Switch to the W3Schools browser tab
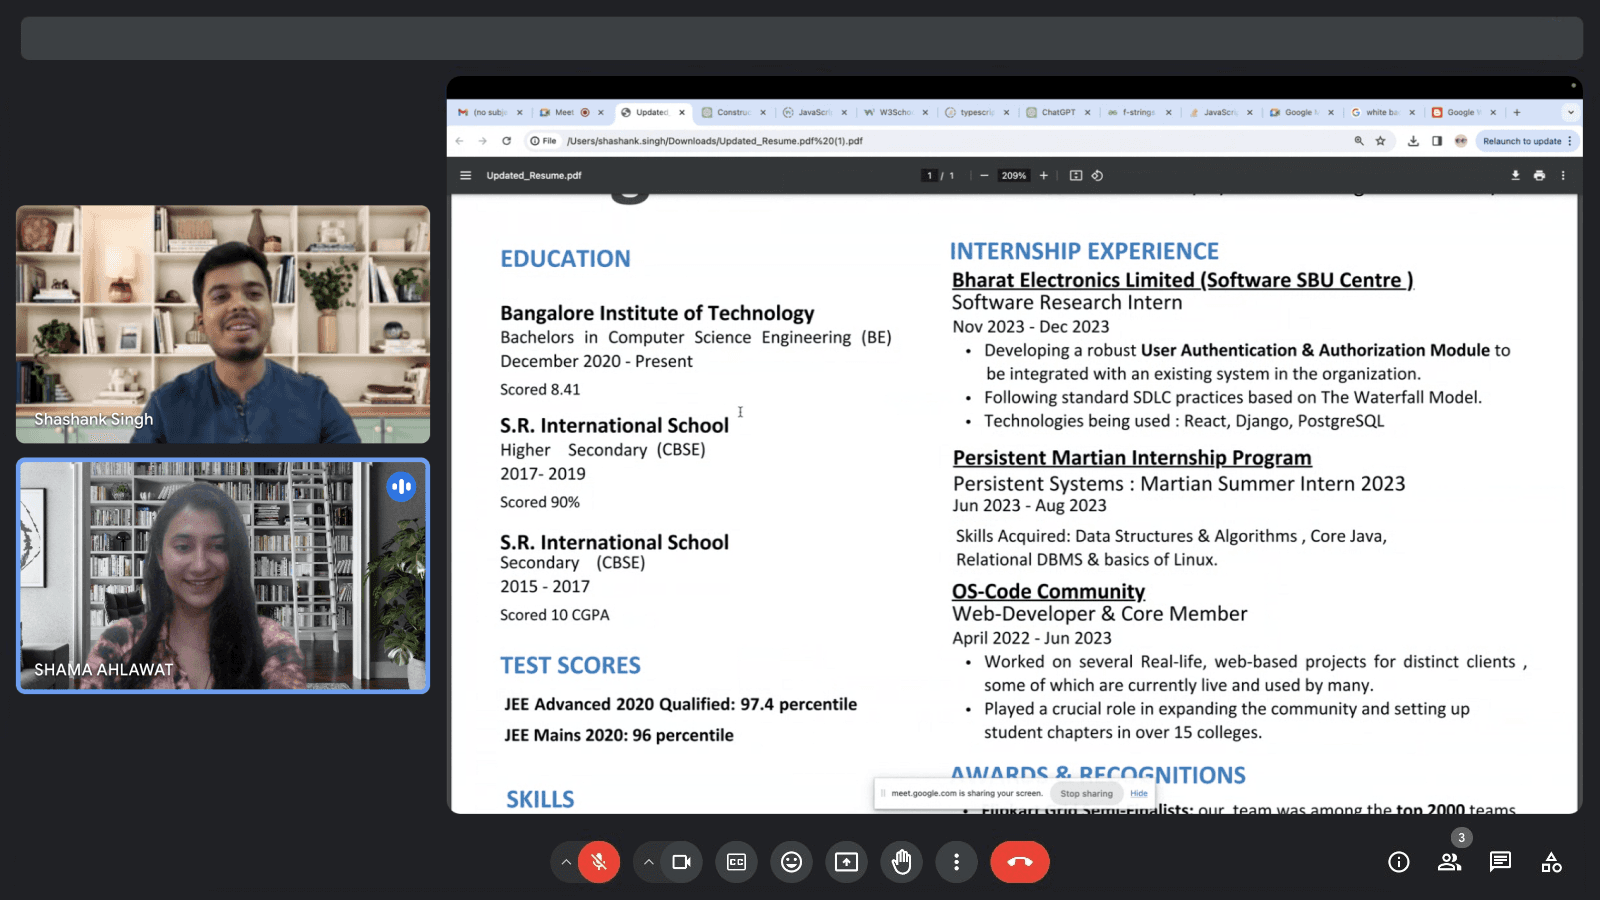Screen dimensions: 1600x900 [x=893, y=113]
